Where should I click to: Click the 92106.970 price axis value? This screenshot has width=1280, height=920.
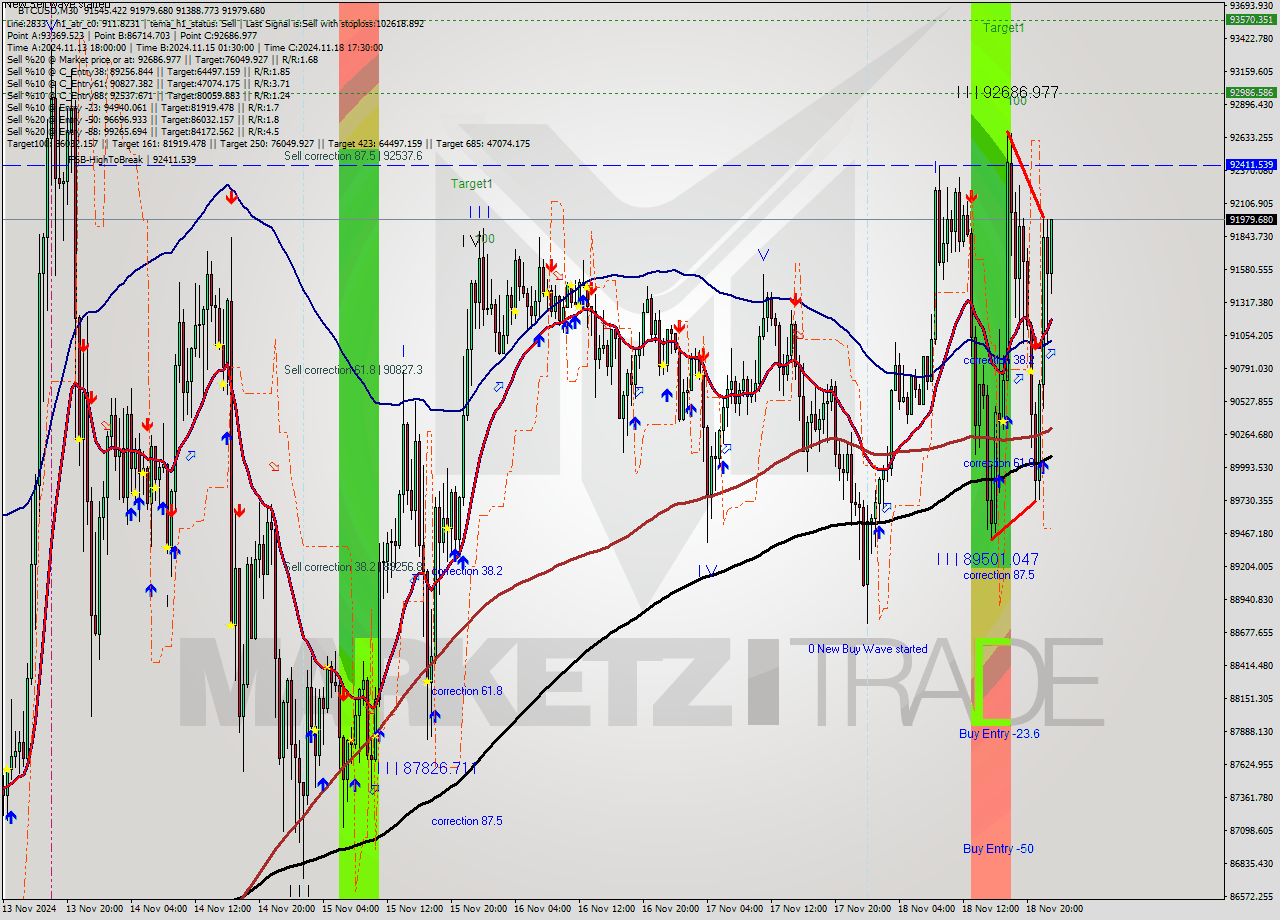[x=1251, y=204]
